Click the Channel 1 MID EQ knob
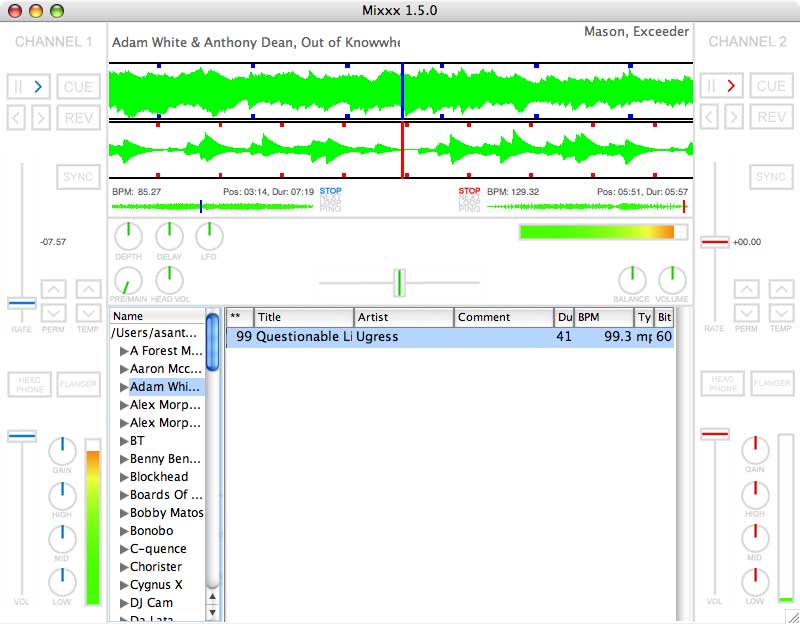This screenshot has width=800, height=624. tap(62, 539)
